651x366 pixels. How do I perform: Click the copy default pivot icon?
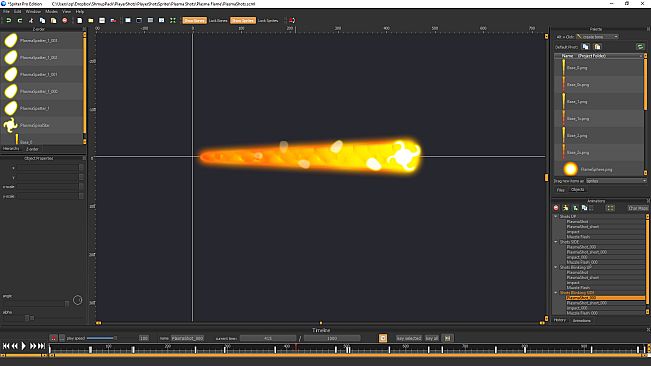[585, 46]
